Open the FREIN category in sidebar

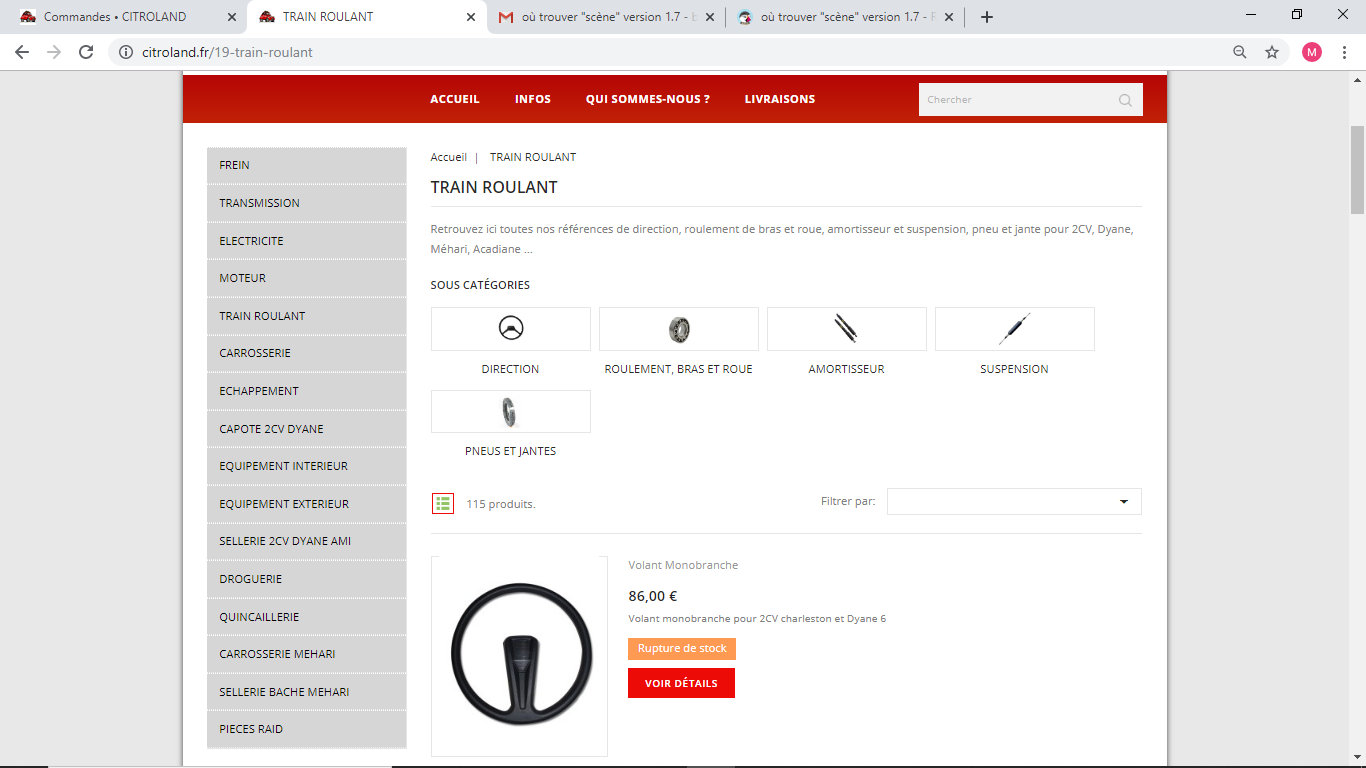point(307,166)
